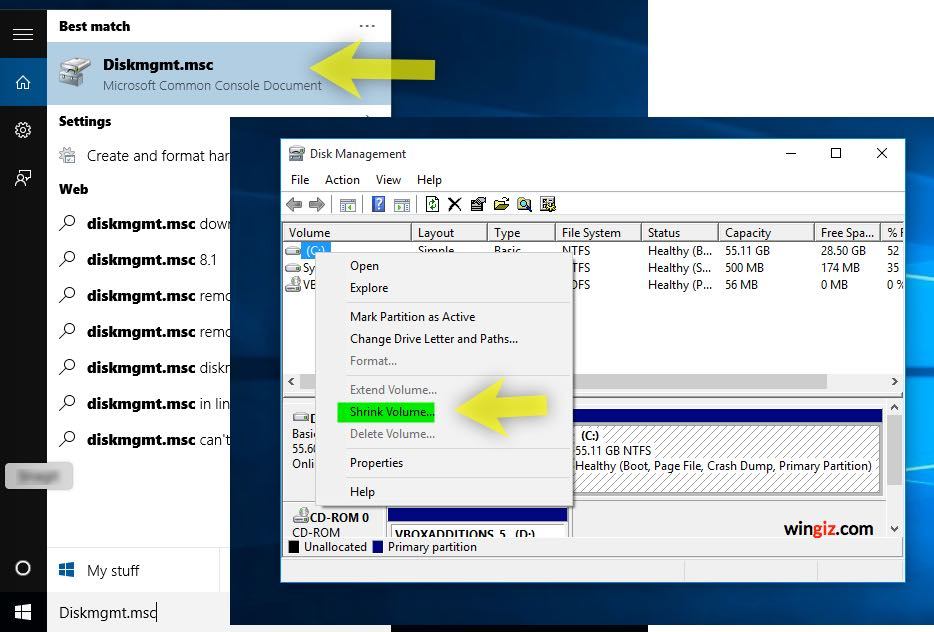Click the '56 MB' capacity cell
The width and height of the screenshot is (934, 632).
(x=741, y=285)
